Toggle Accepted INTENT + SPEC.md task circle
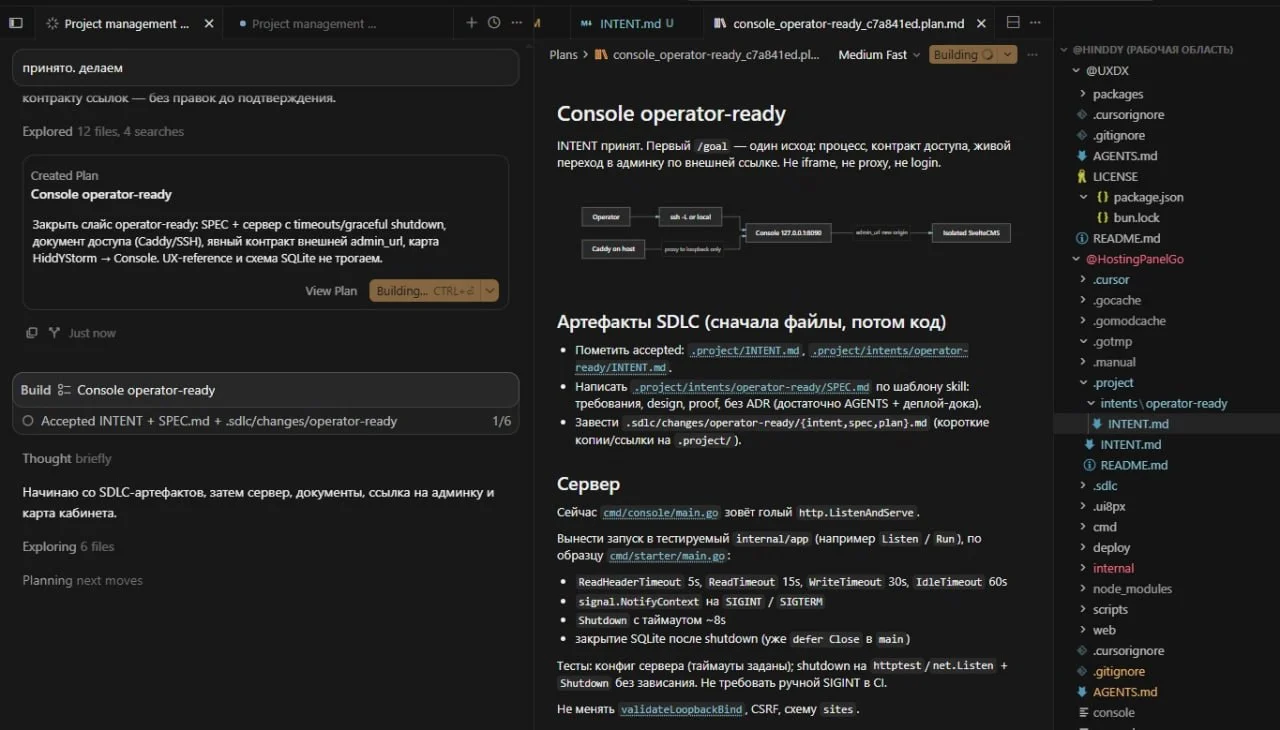1280x730 pixels. (28, 421)
